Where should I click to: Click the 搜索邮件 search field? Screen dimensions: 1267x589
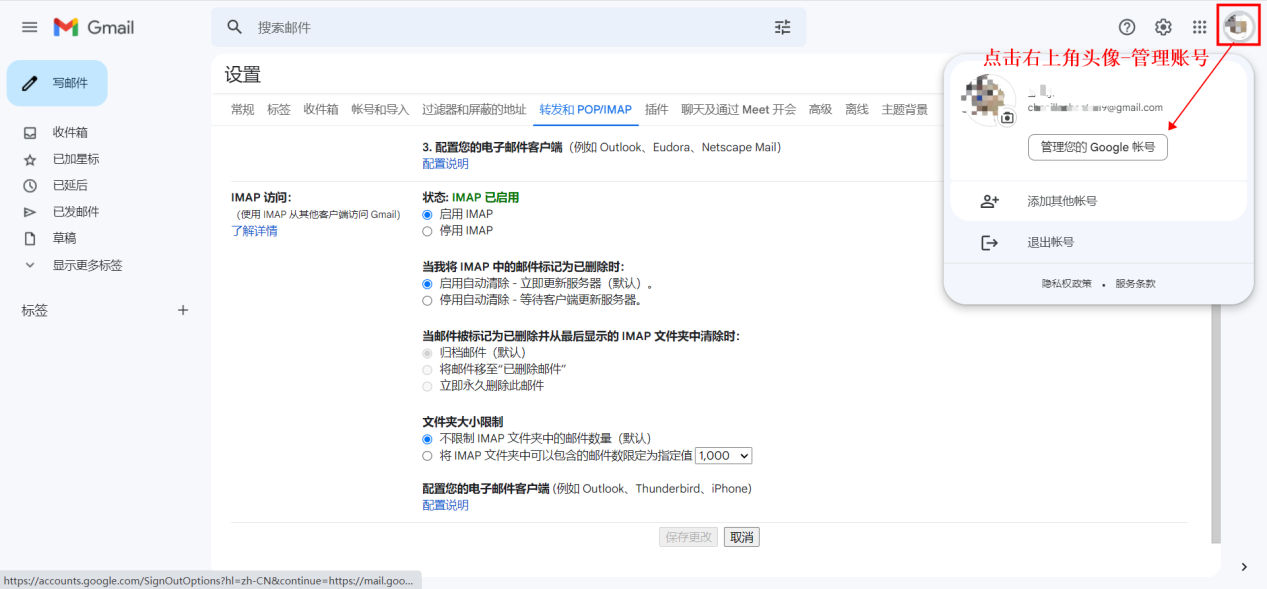click(x=508, y=27)
